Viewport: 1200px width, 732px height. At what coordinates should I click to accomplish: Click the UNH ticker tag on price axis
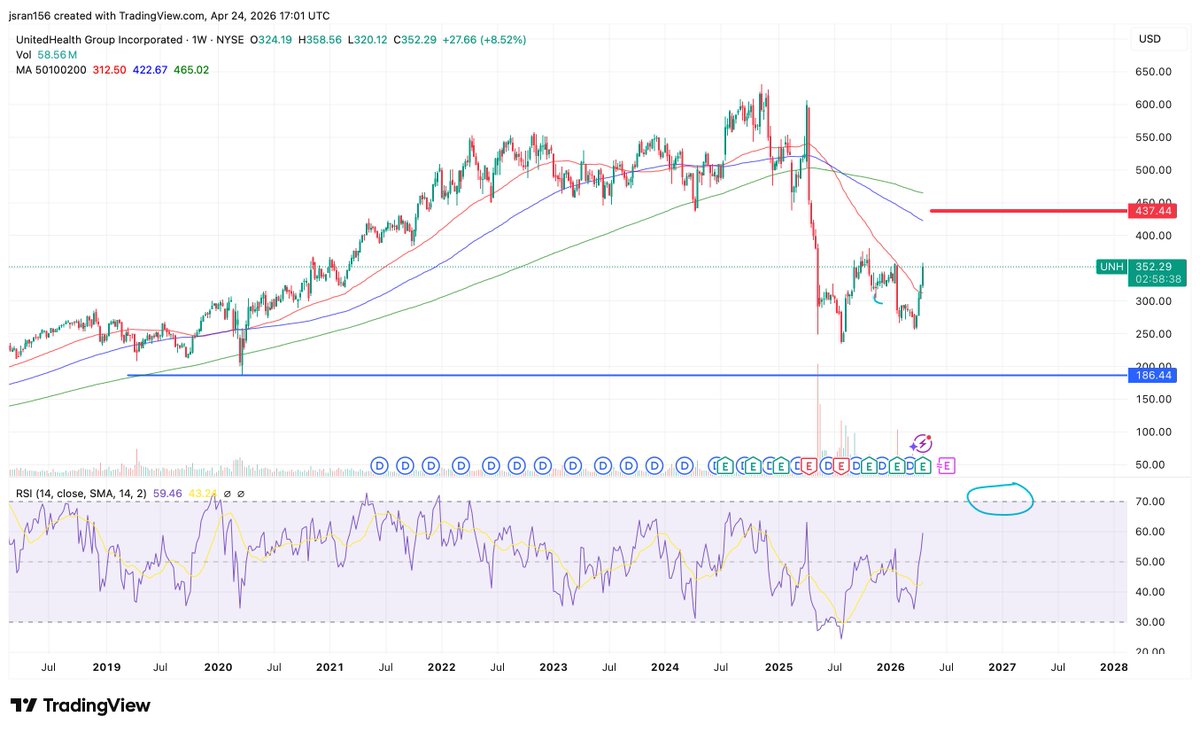(1111, 267)
